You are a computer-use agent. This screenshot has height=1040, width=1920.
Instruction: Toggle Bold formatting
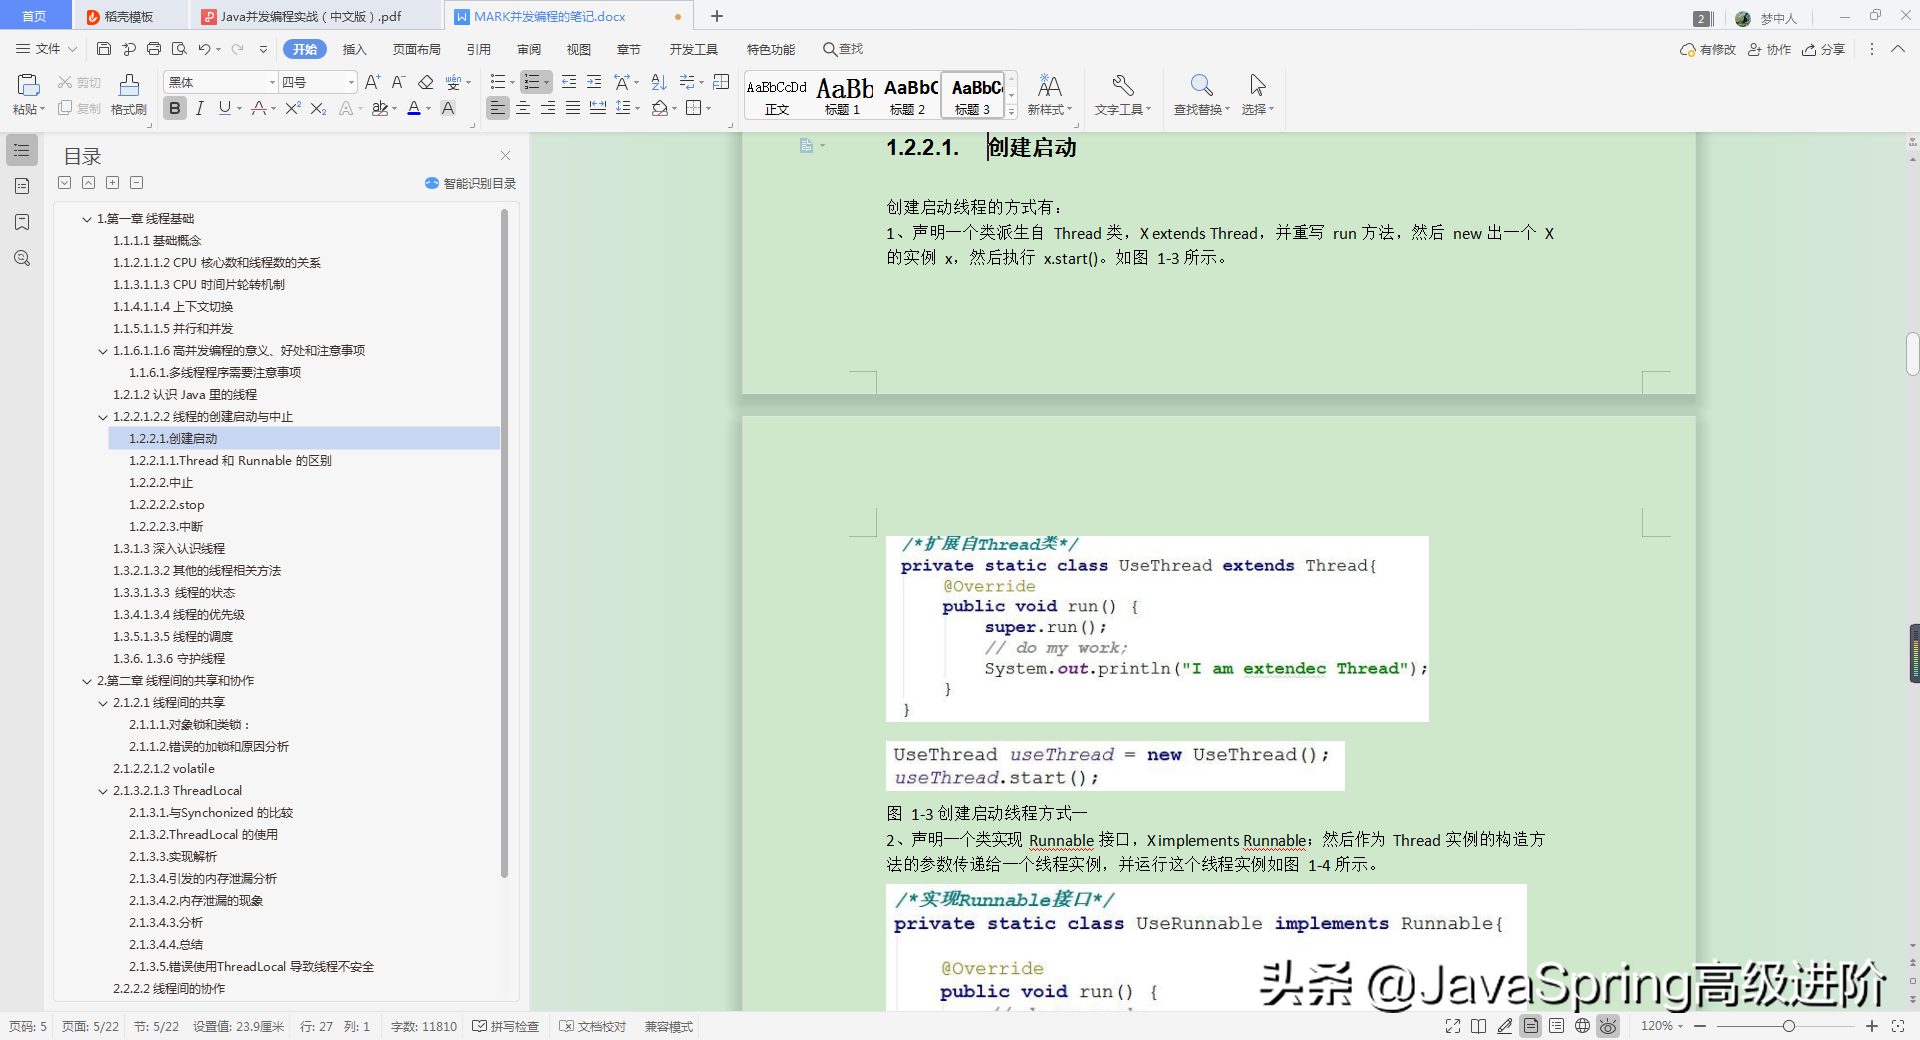pos(175,108)
